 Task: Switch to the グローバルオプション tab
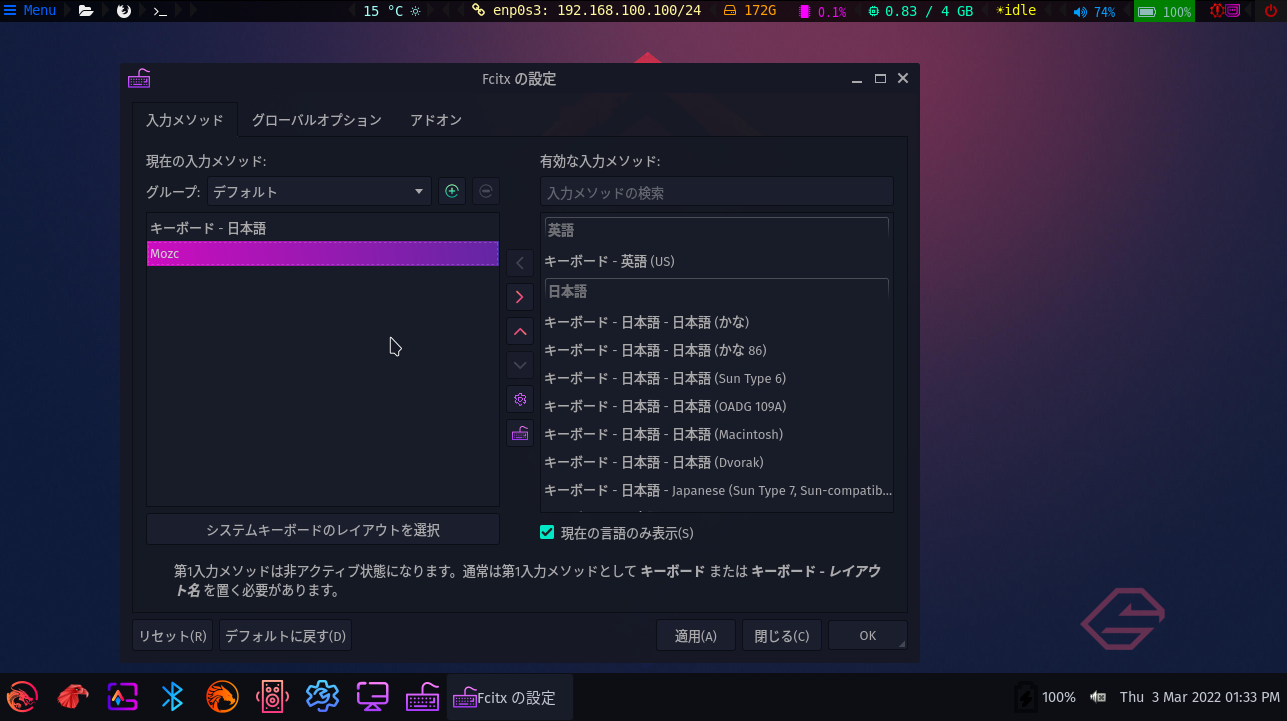[x=316, y=120]
